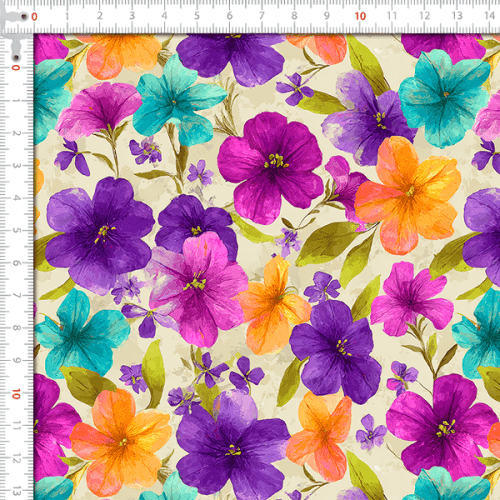This screenshot has width=500, height=500.
Task: Click the number 9 on the top ruler
Action: pos(327,16)
